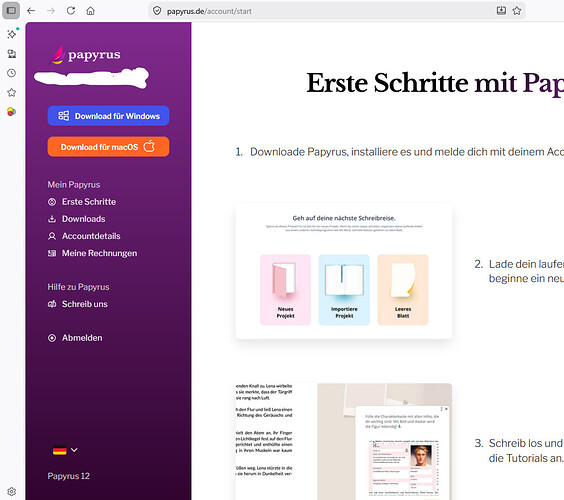
Task: Click the papyrus logo
Action: coord(85,55)
